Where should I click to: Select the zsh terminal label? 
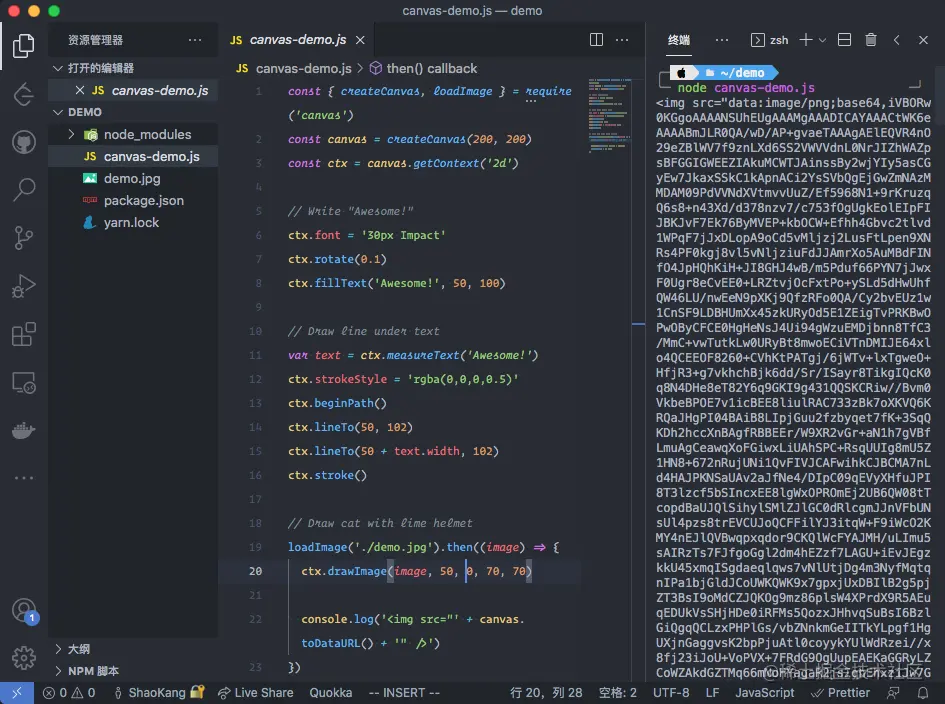(x=770, y=40)
